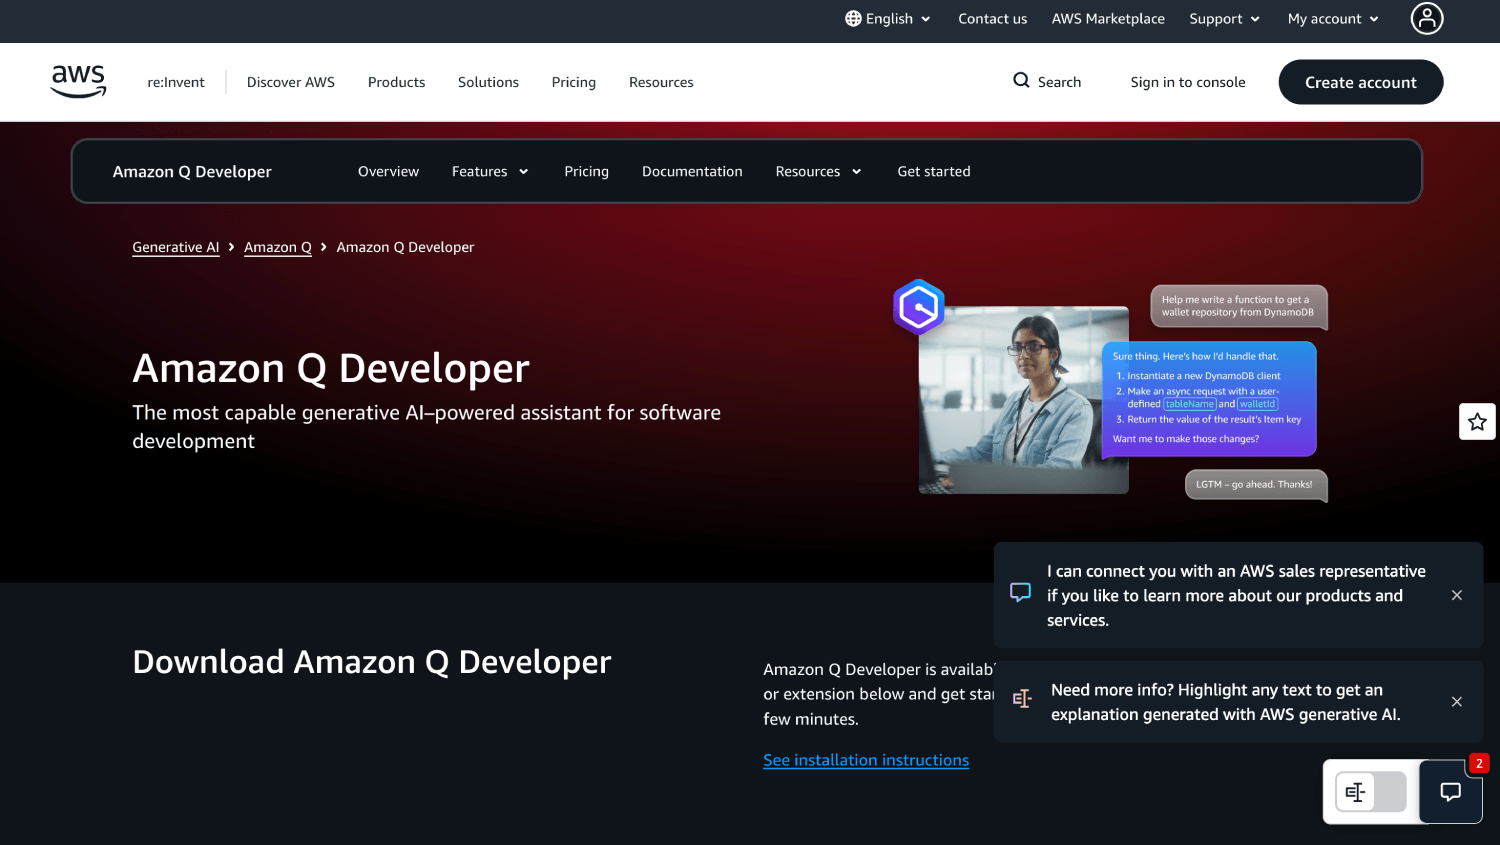Viewport: 1500px width, 845px height.
Task: Click Amazon Q Developer nav title
Action: point(192,171)
